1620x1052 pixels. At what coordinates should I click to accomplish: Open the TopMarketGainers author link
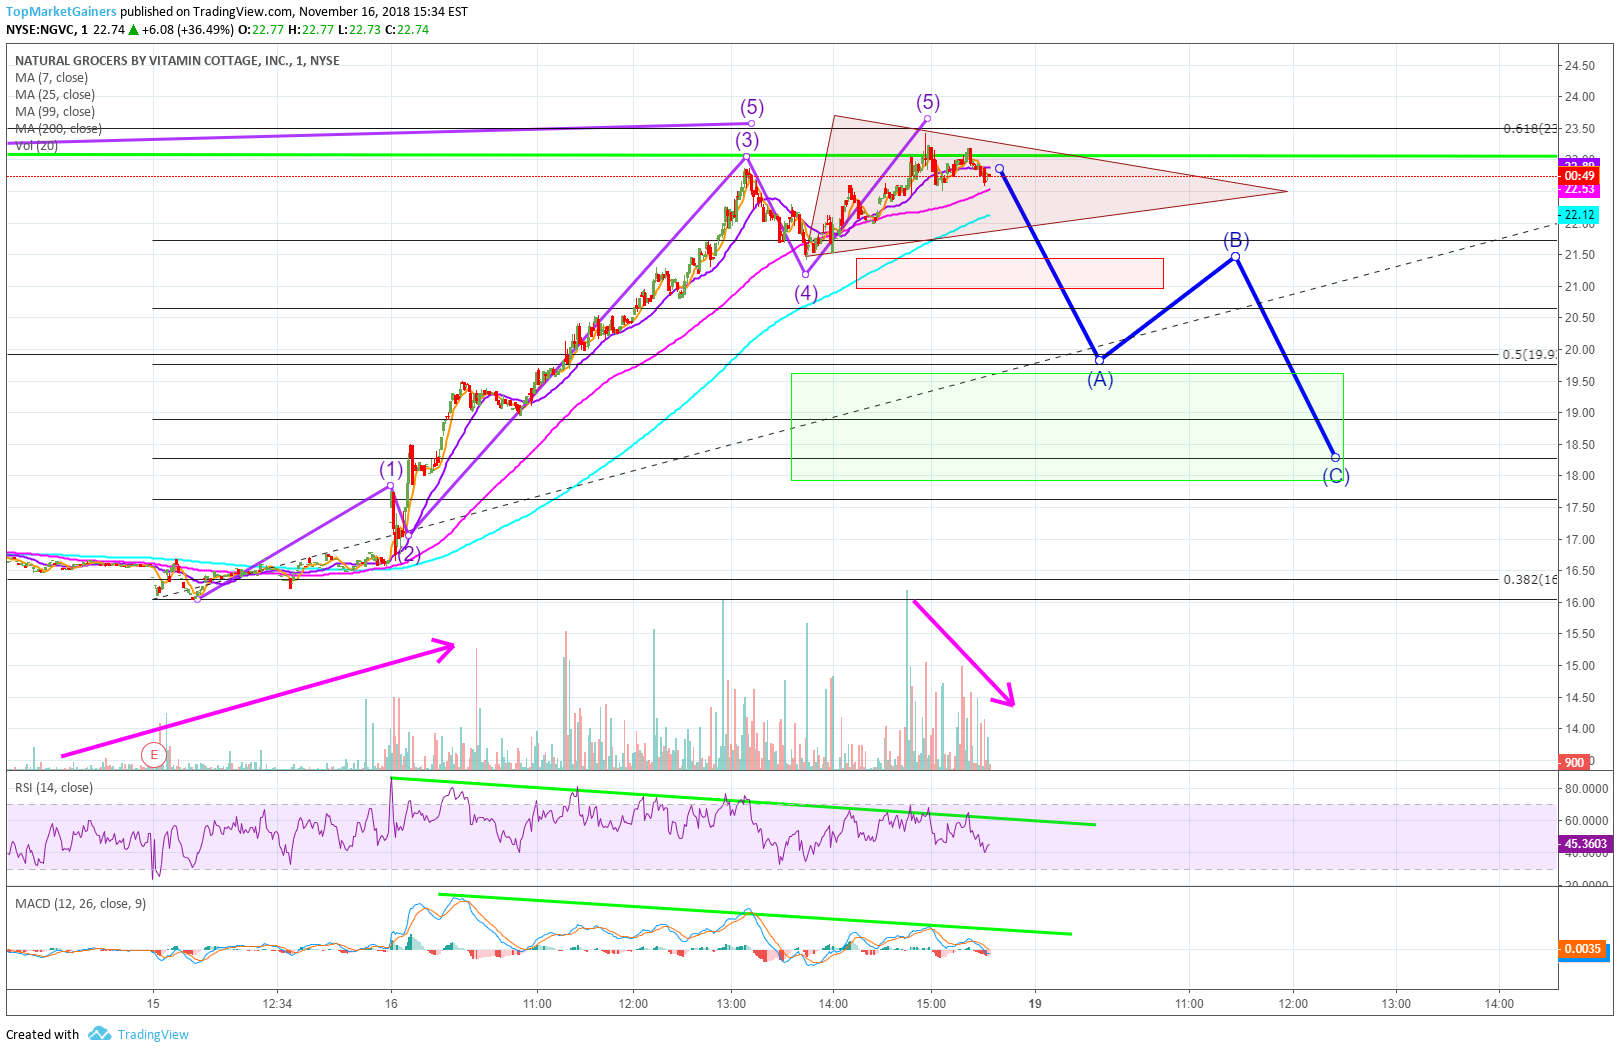[x=61, y=12]
